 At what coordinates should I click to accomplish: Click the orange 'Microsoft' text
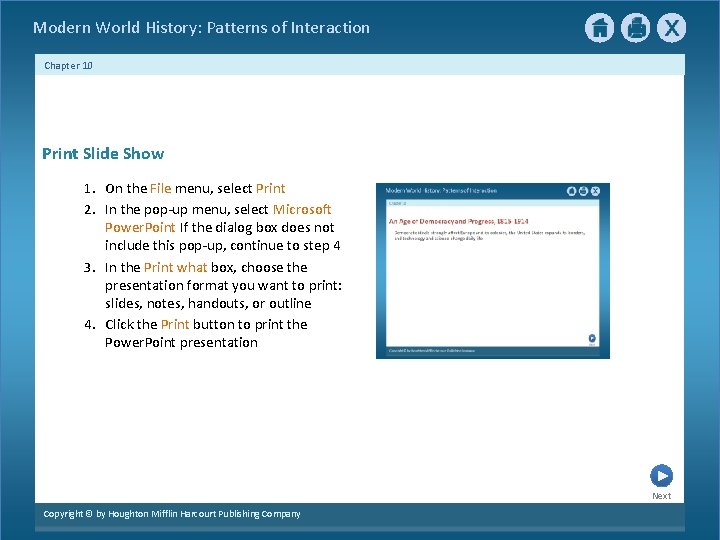[302, 209]
